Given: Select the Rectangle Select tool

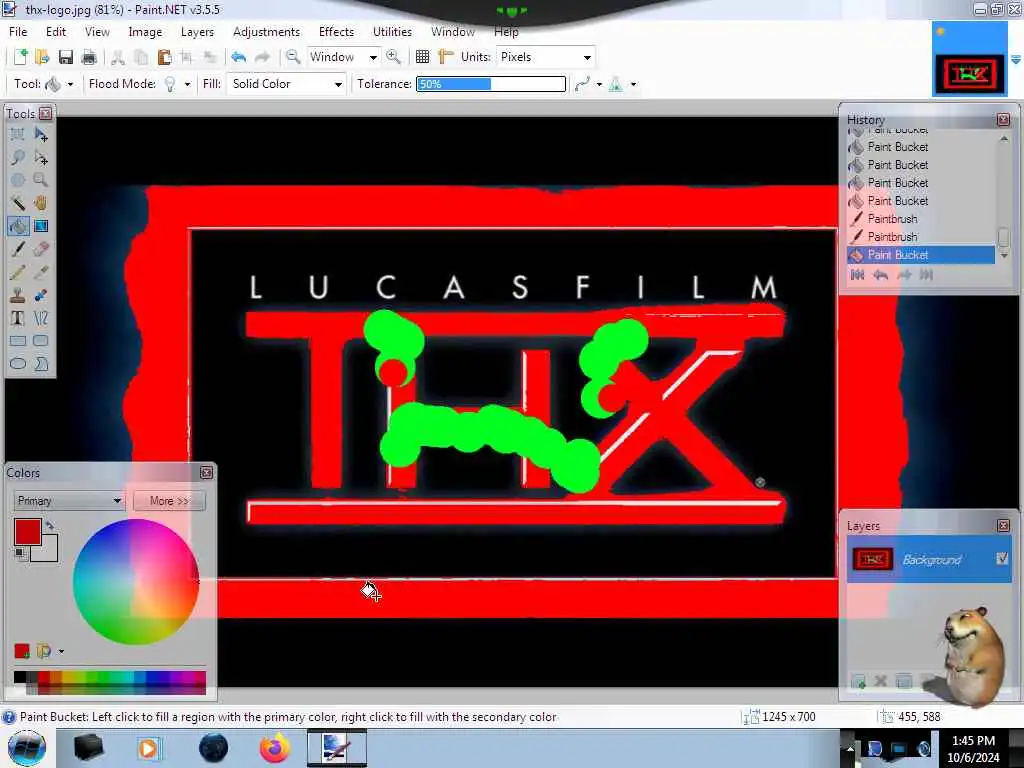Looking at the screenshot, I should (18, 135).
